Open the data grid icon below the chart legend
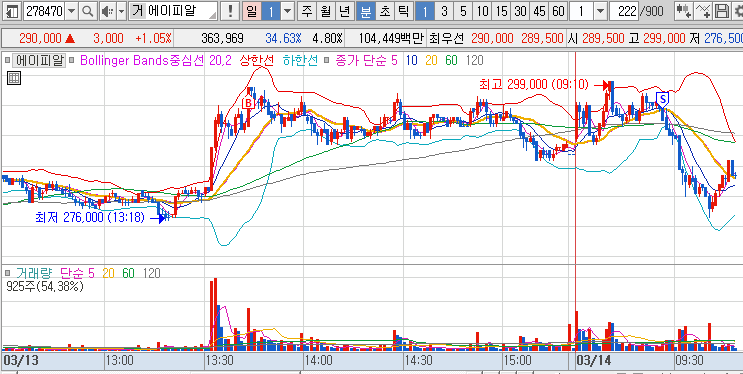Viewport: 743px width, 374px height. [x=14, y=78]
